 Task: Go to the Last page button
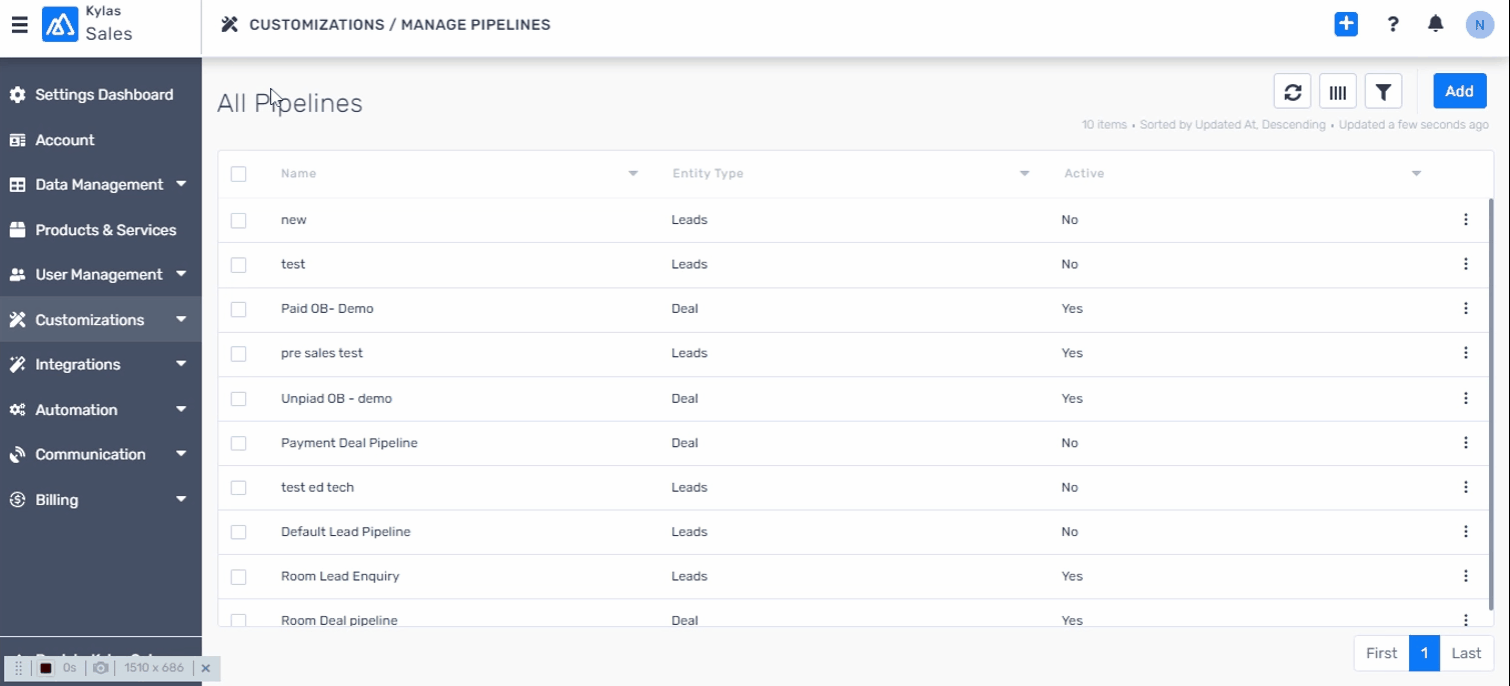[1466, 653]
